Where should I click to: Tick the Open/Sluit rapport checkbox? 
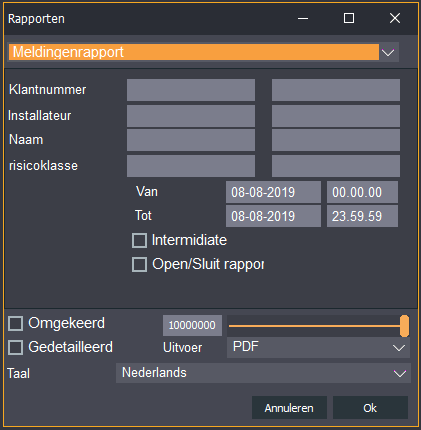tap(139, 265)
